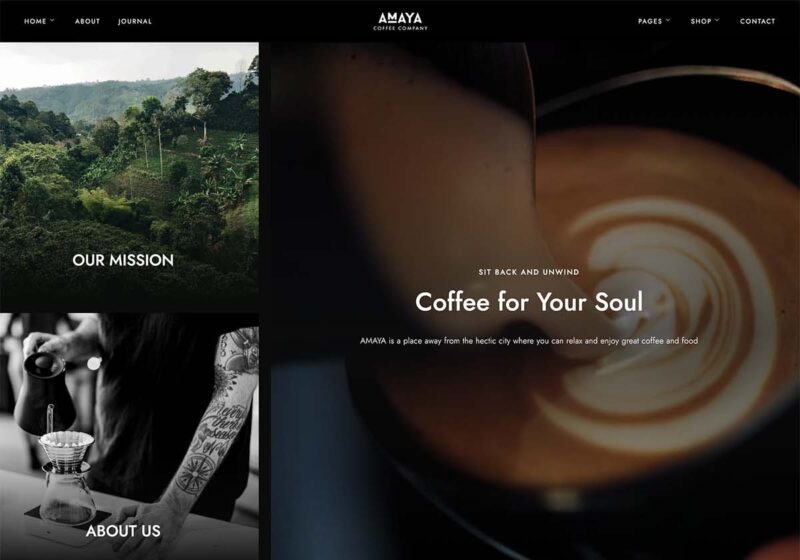Select the Our Mission title
Viewport: 800px width, 560px height.
[123, 260]
